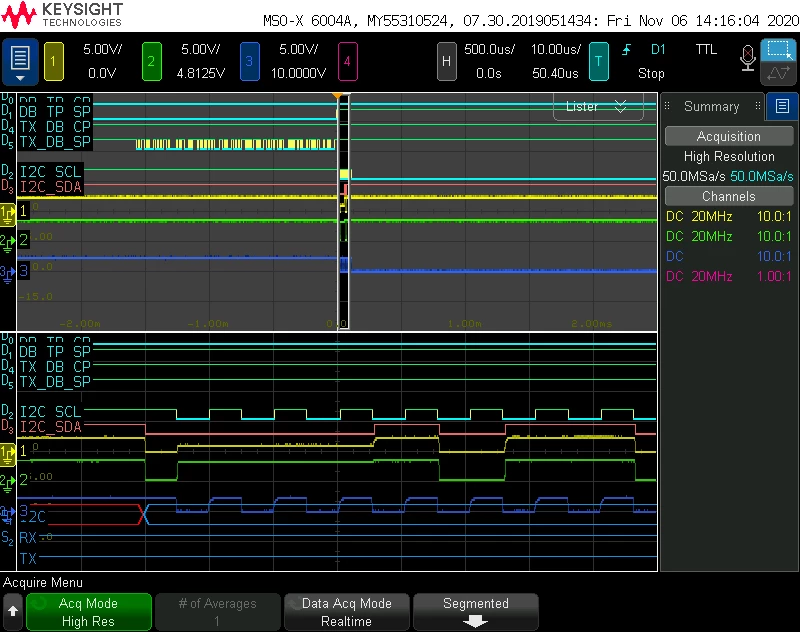The height and width of the screenshot is (632, 800).
Task: Click the waveform draw tool icon
Action: [x=779, y=73]
